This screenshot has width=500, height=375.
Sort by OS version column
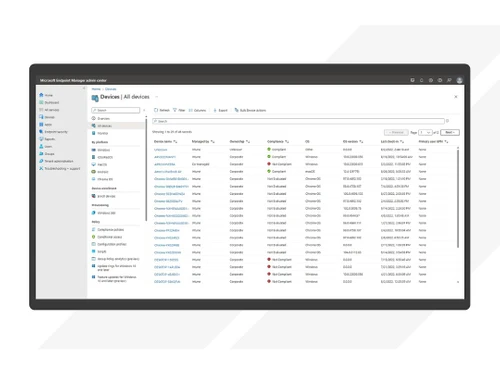tap(353, 142)
